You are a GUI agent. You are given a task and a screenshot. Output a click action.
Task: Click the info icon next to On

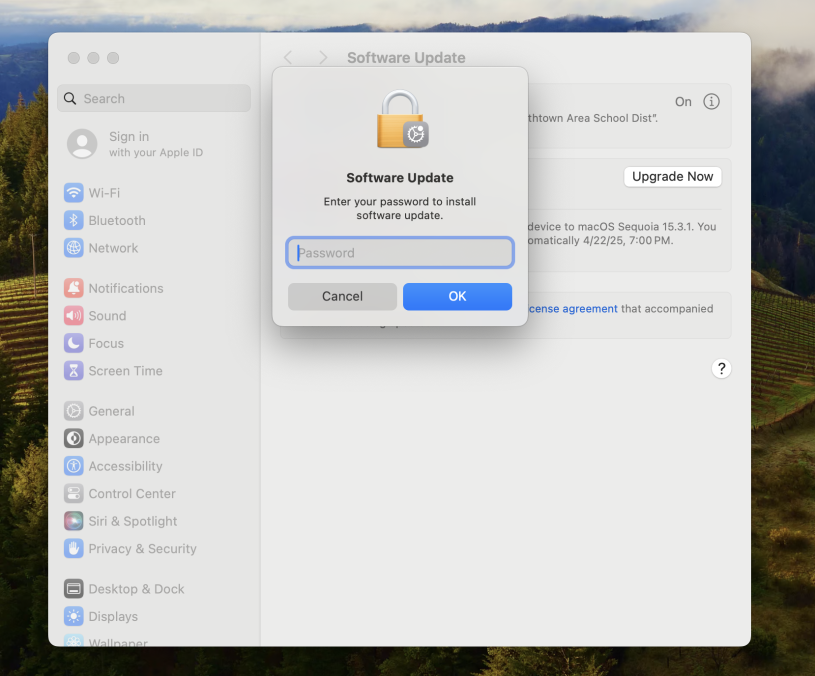point(711,101)
